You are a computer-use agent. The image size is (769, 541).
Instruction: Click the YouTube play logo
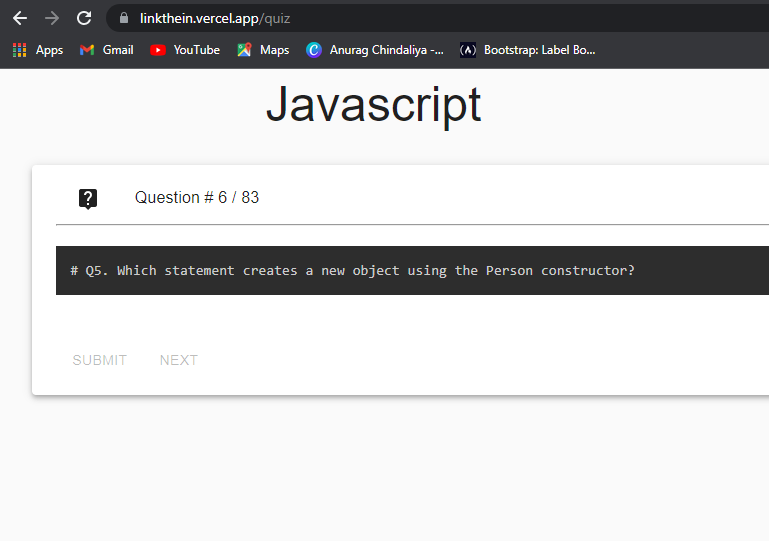(157, 50)
